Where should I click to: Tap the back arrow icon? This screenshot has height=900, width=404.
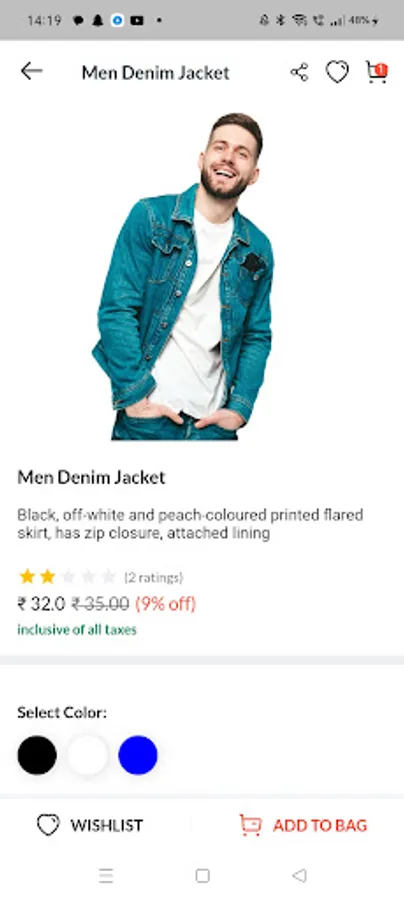32,71
